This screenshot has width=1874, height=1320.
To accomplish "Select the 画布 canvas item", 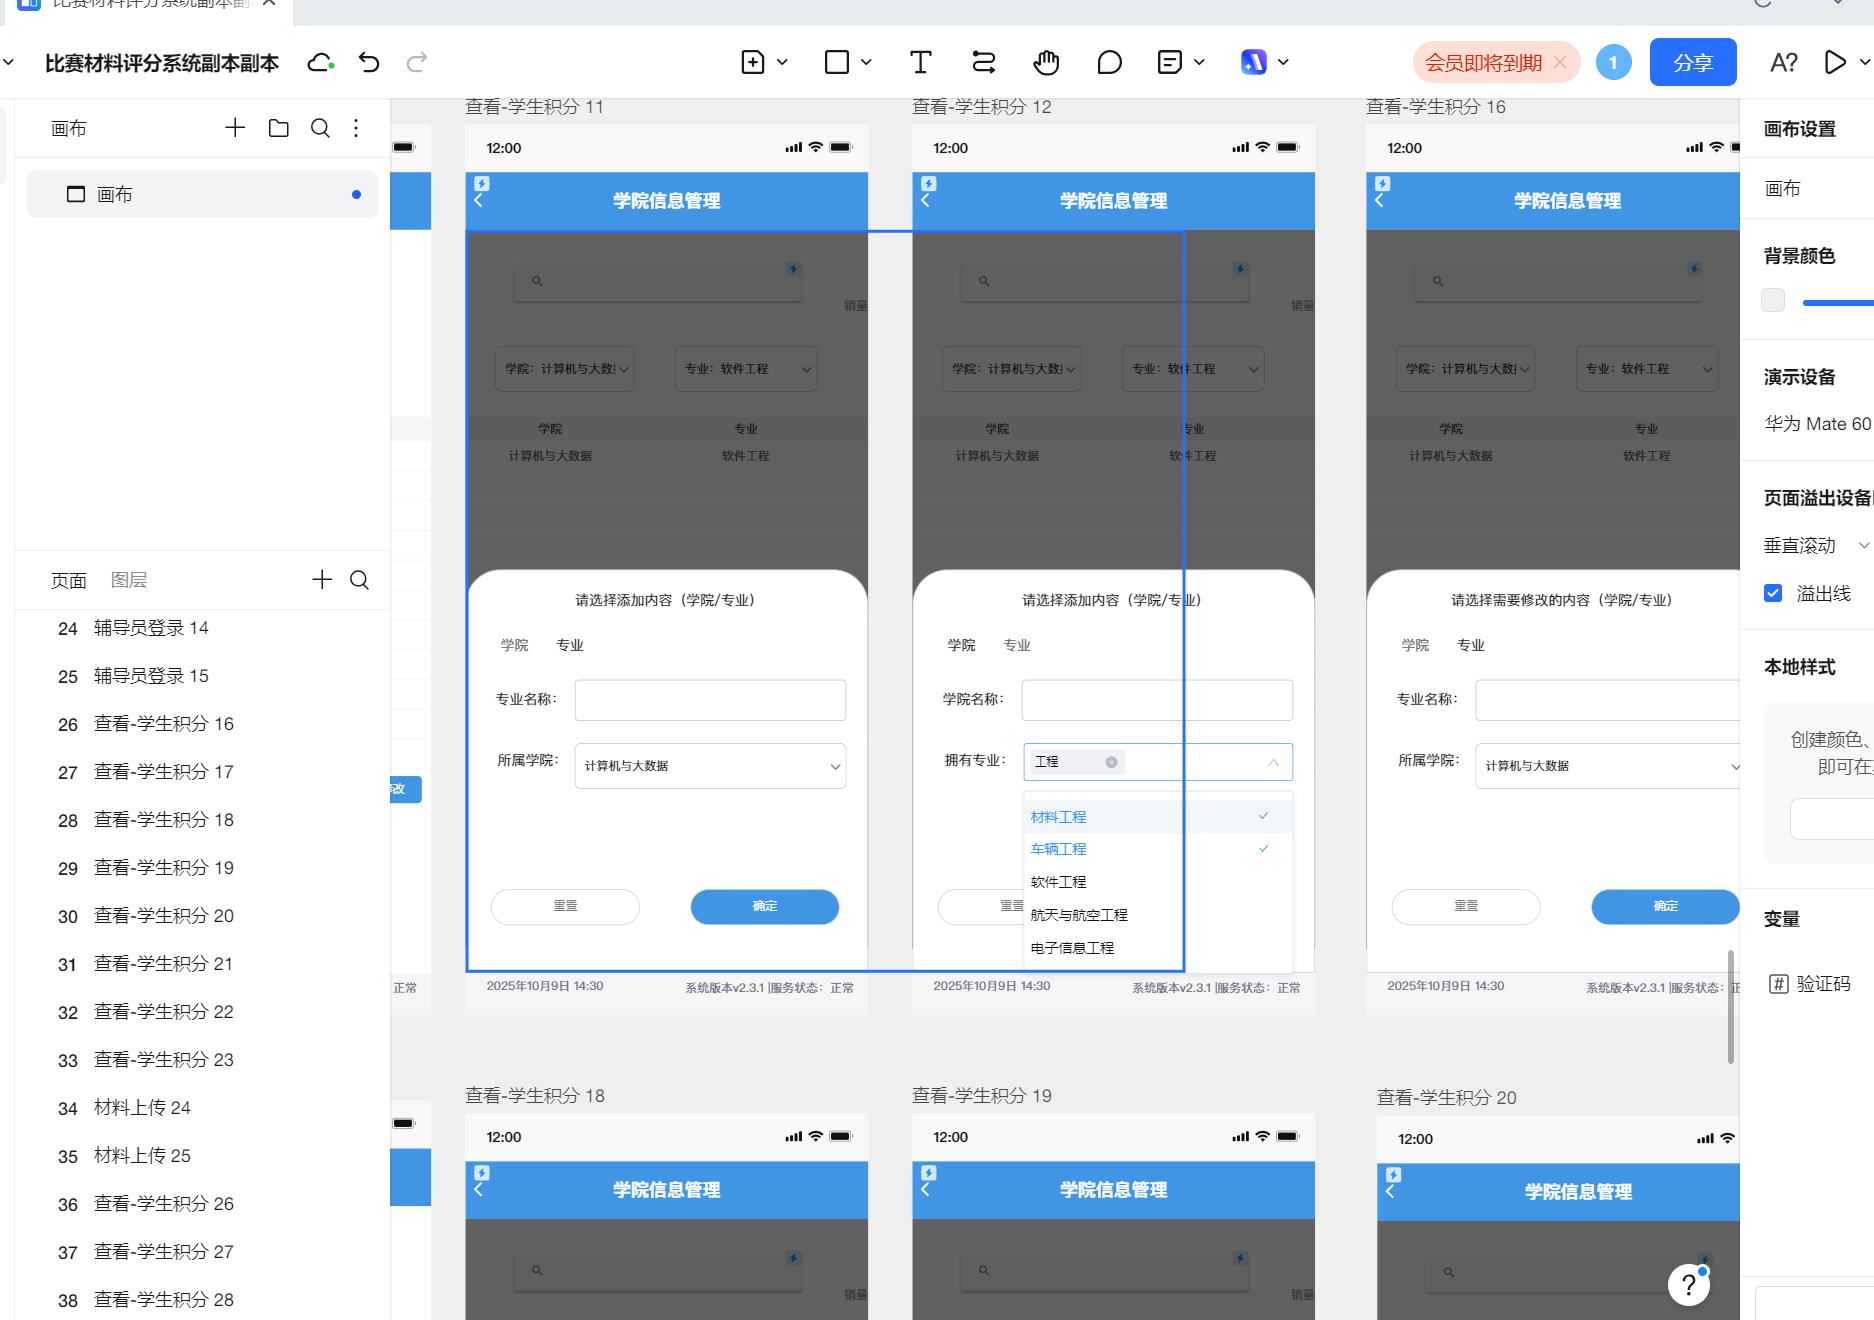I will pyautogui.click(x=202, y=194).
